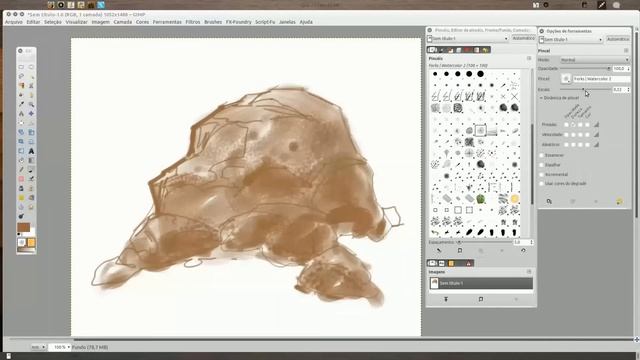Open Sem título-1 dropdown in the Pincéis dock
The height and width of the screenshot is (360, 640).
(468, 38)
